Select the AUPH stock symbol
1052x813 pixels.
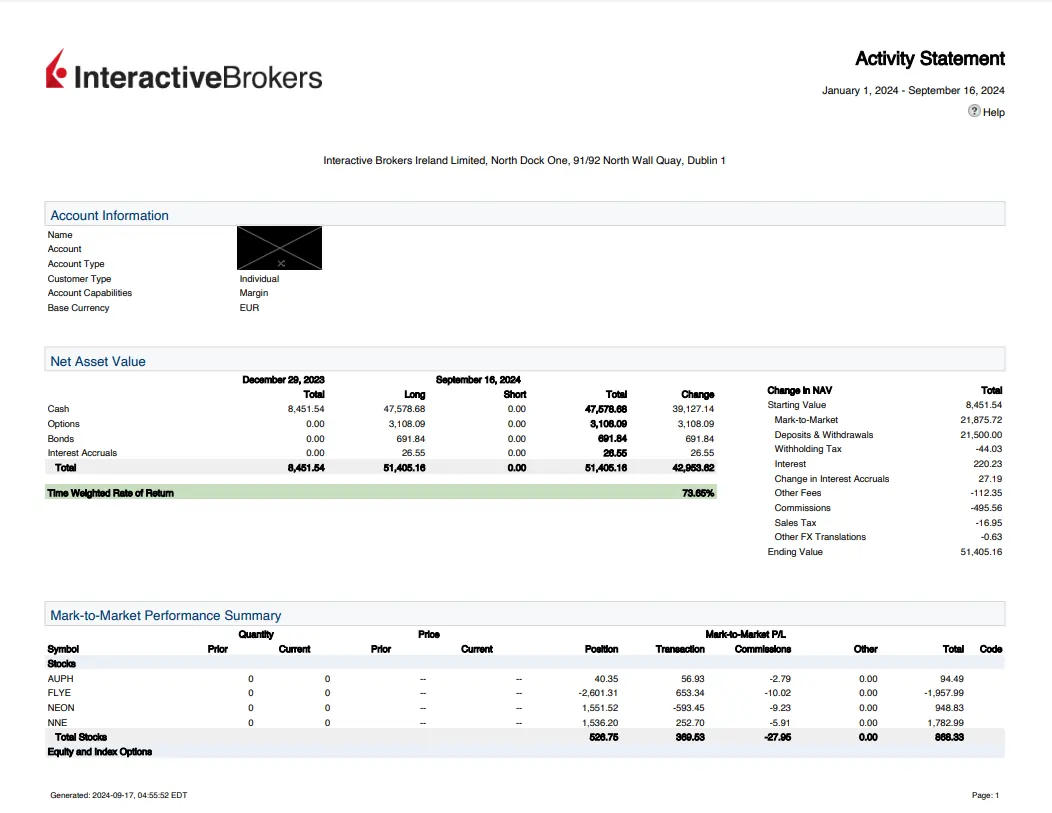coord(60,678)
